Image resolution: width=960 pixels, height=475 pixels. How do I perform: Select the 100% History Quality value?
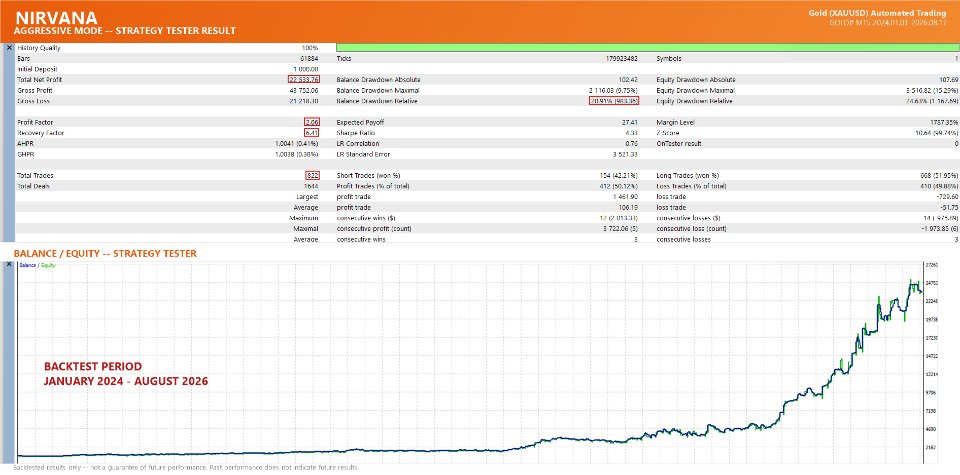point(310,48)
